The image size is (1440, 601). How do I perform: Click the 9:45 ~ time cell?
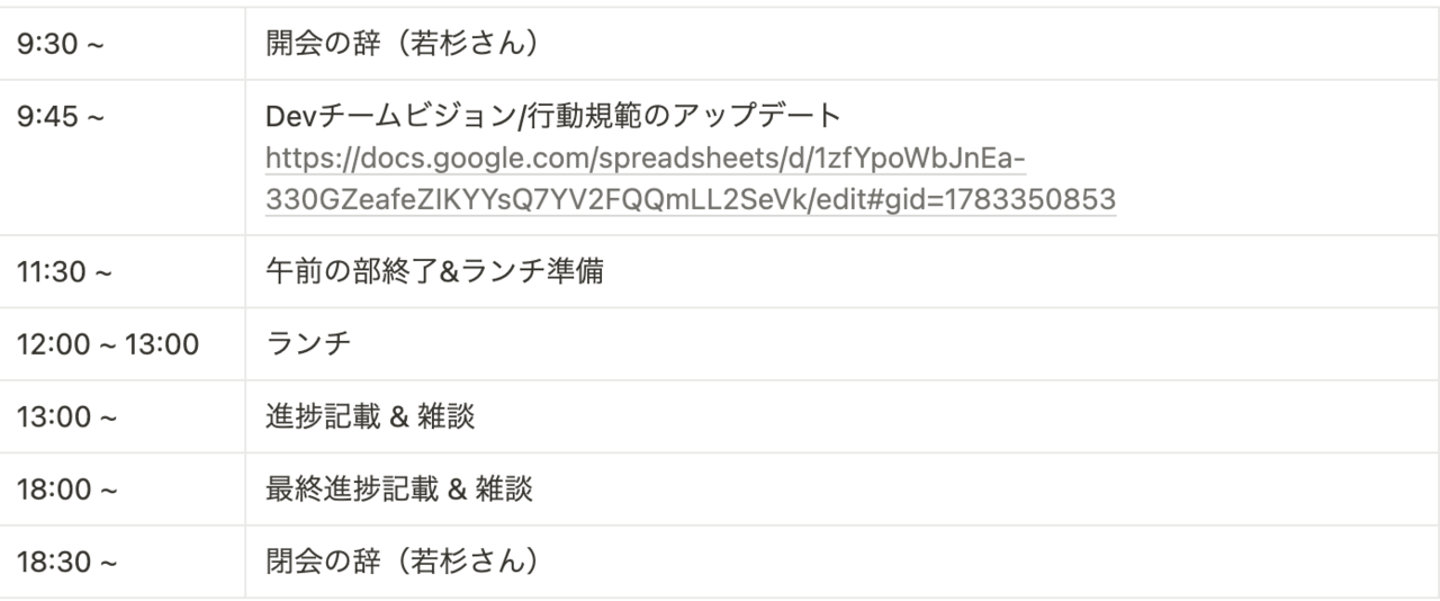point(60,117)
